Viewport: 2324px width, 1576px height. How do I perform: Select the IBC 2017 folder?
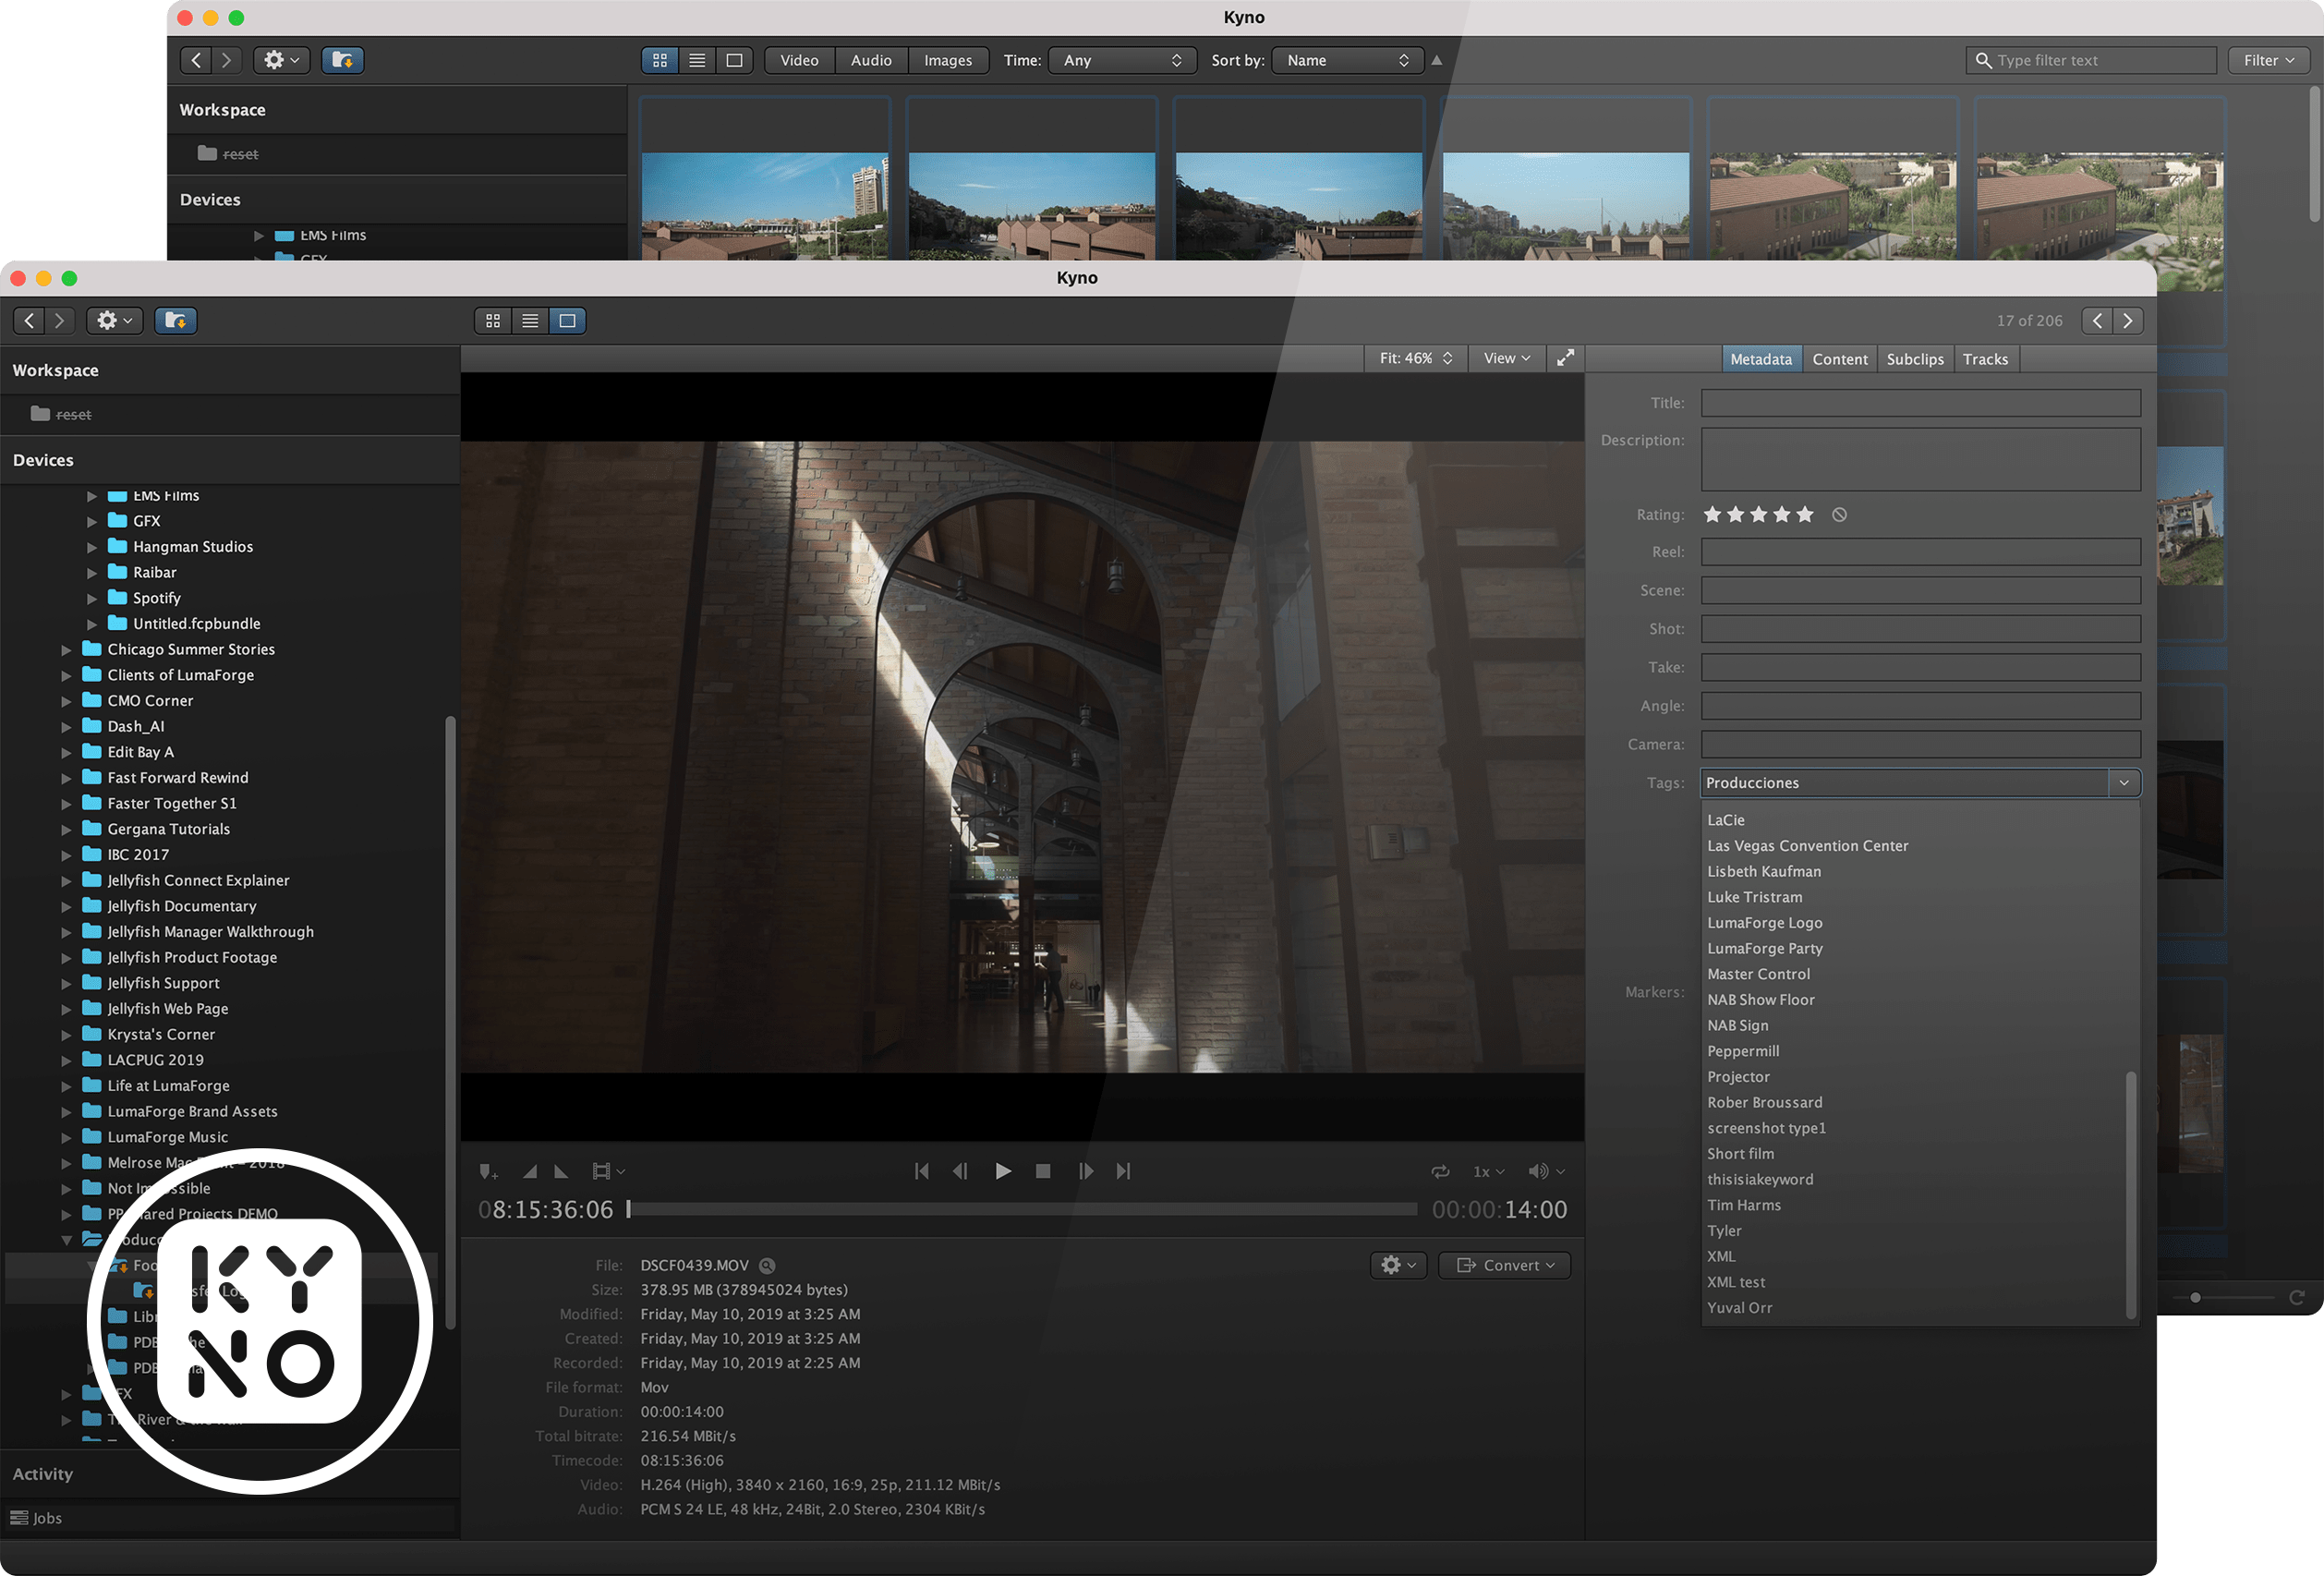pos(137,854)
